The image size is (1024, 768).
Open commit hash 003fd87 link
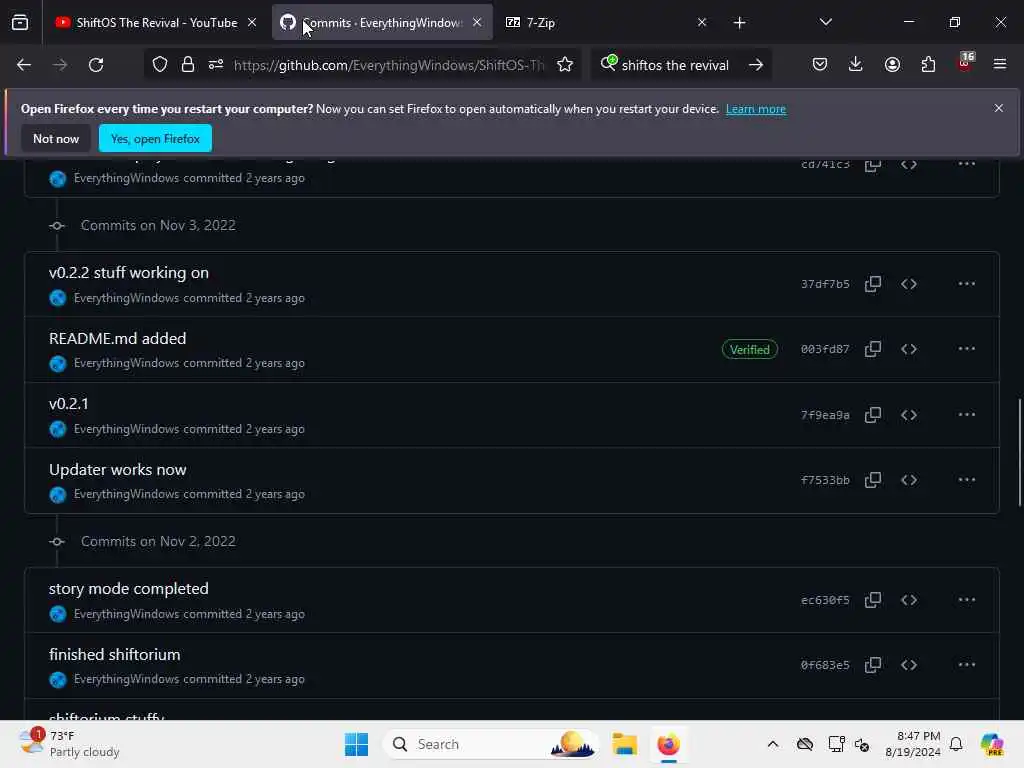point(825,349)
